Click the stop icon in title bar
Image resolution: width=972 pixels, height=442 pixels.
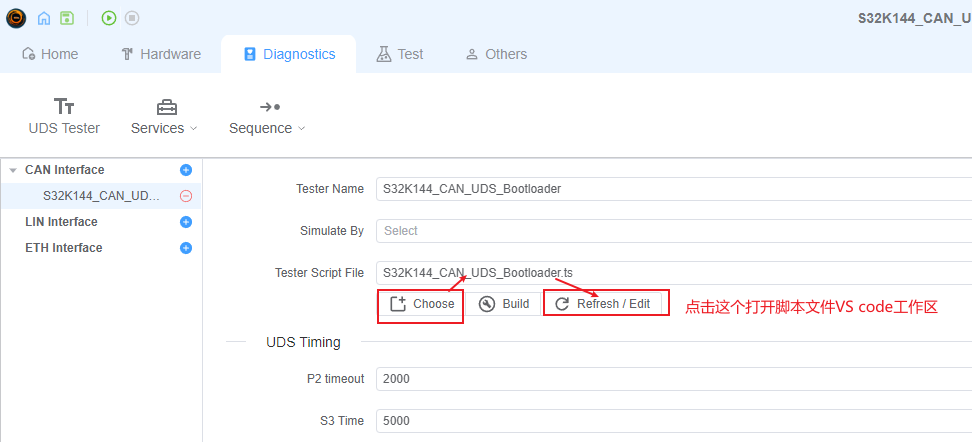point(132,18)
